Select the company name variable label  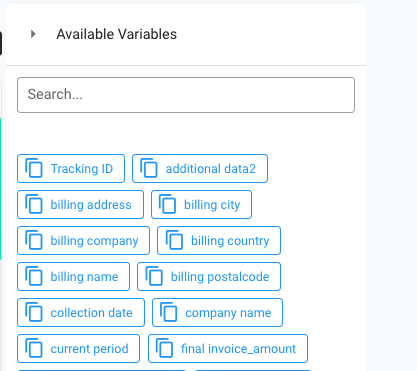pos(228,313)
